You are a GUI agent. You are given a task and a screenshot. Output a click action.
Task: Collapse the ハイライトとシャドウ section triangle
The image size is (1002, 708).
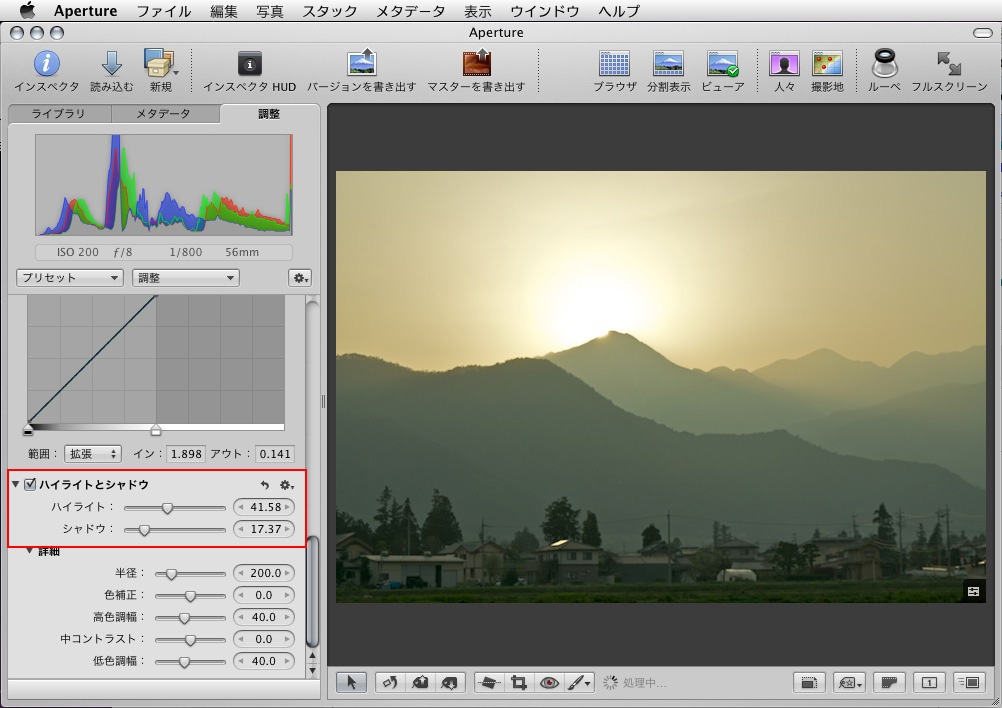tap(16, 485)
